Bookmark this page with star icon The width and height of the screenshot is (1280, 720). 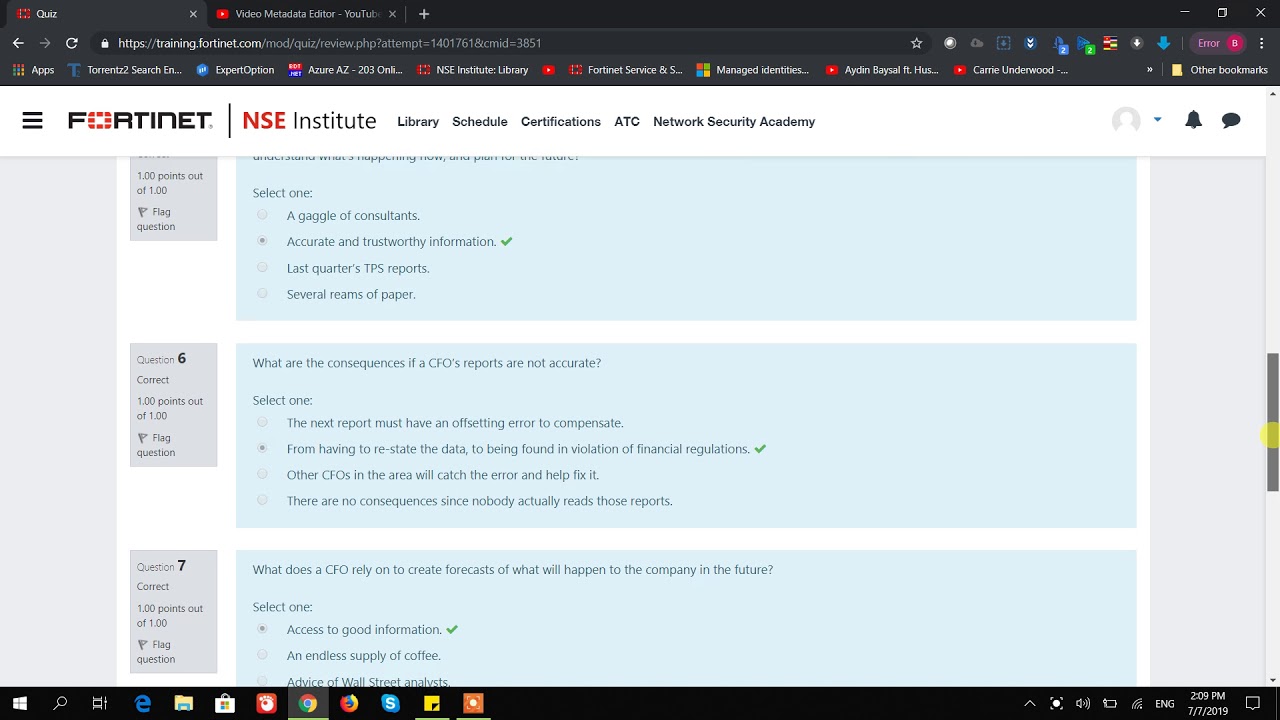tap(916, 43)
